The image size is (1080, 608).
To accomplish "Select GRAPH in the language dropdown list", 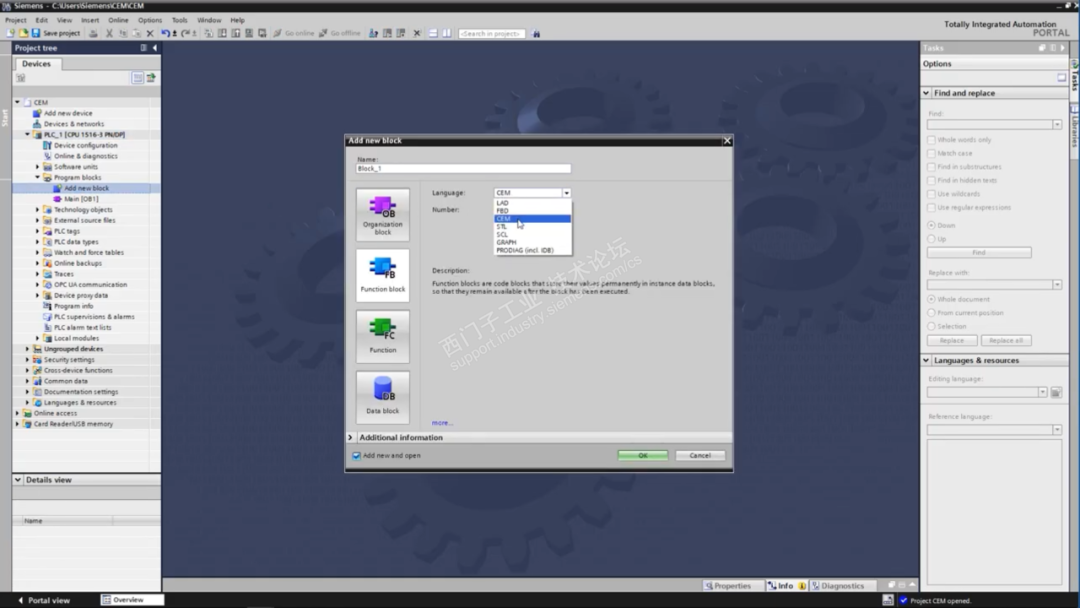I will click(x=506, y=242).
